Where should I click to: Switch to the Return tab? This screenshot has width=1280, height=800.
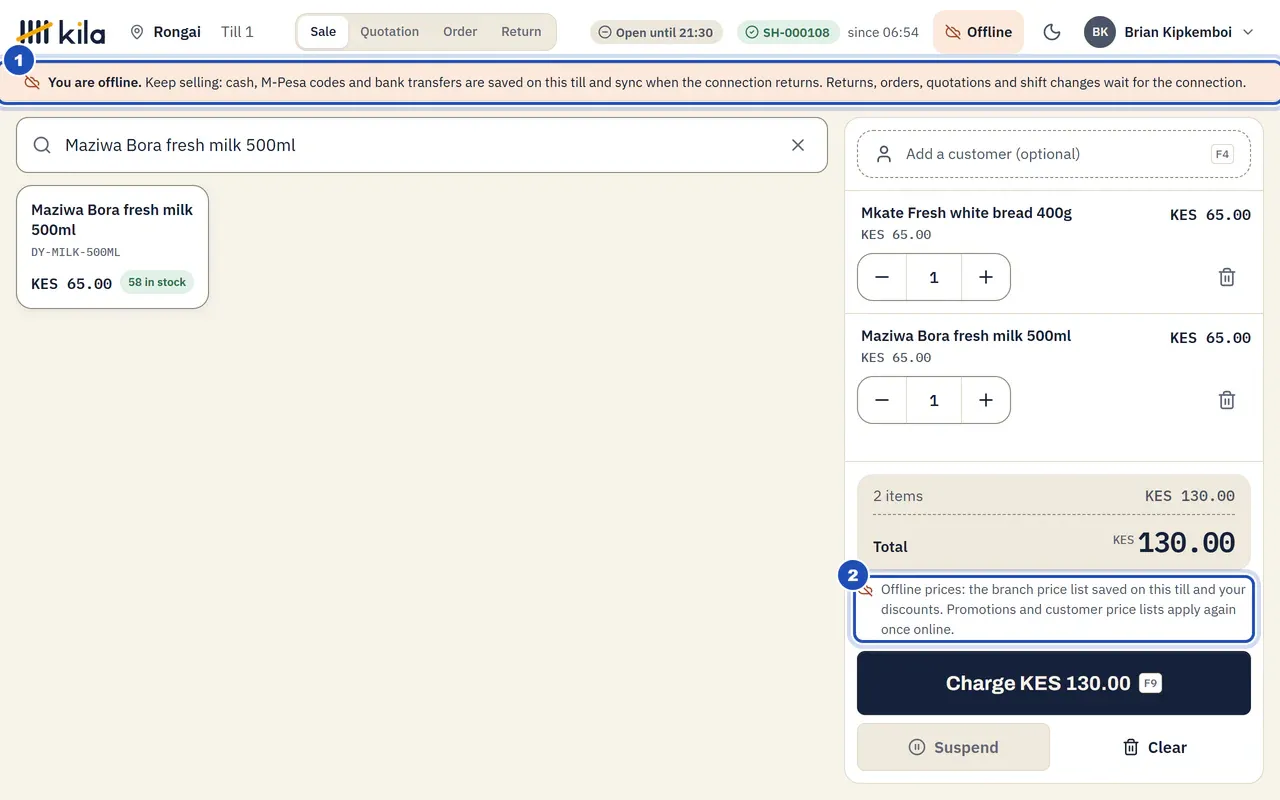coord(521,32)
